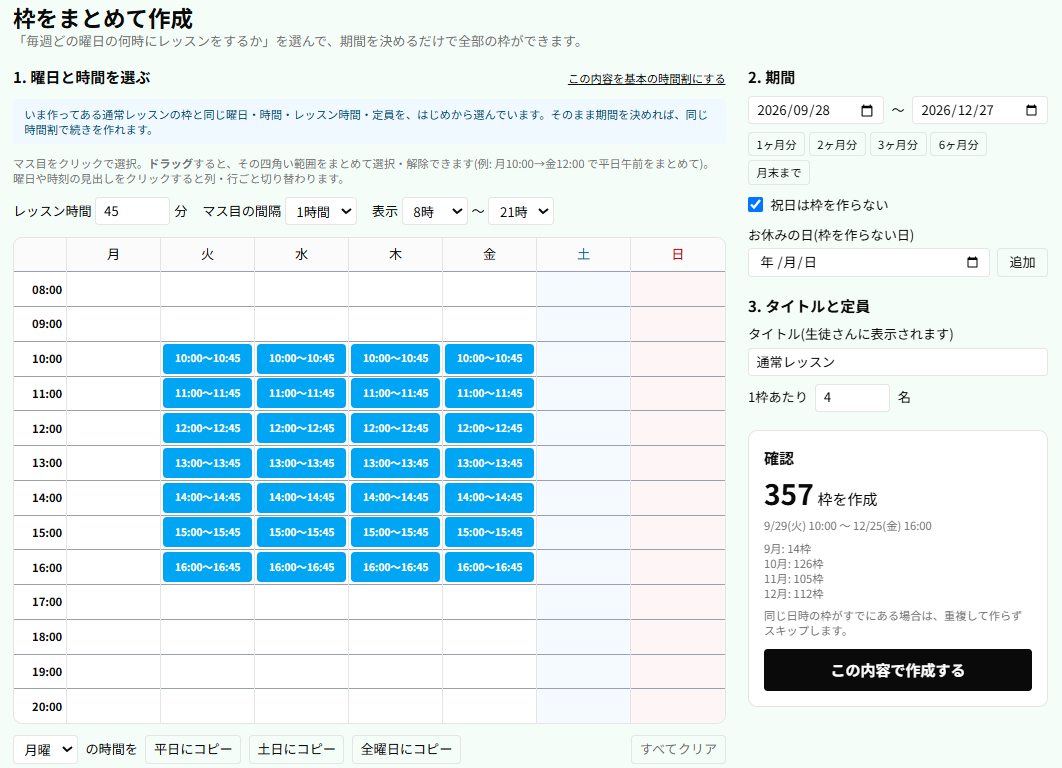1062x768 pixels.
Task: Toggle the 月 column header
Action: click(x=113, y=255)
